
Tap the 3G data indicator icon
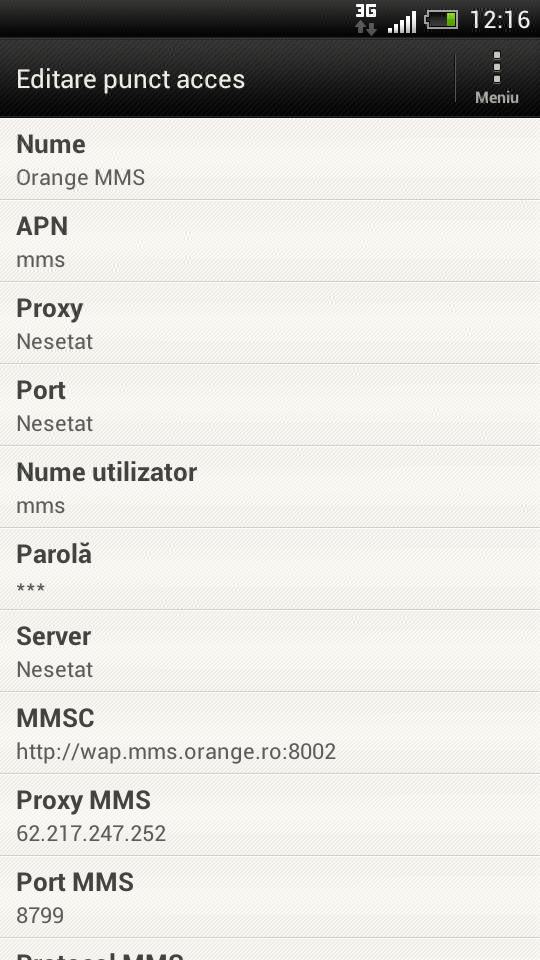coord(366,19)
